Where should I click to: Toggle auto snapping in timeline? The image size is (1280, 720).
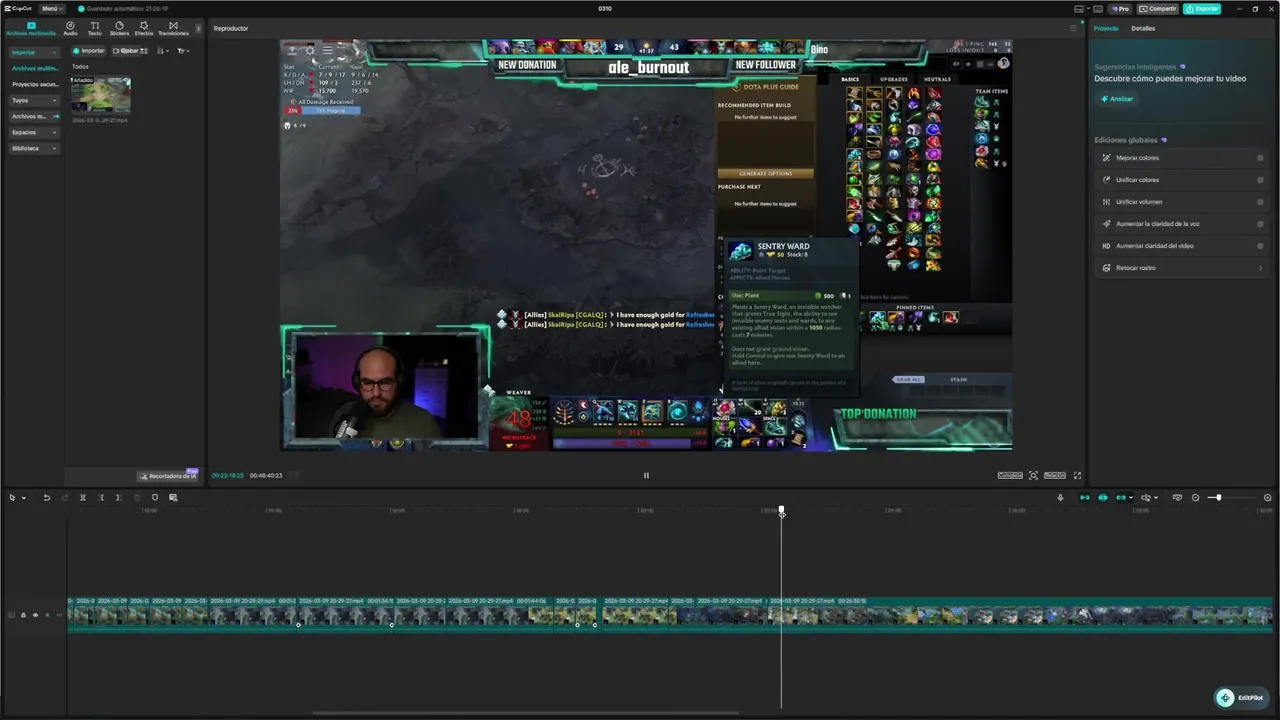pyautogui.click(x=1103, y=497)
